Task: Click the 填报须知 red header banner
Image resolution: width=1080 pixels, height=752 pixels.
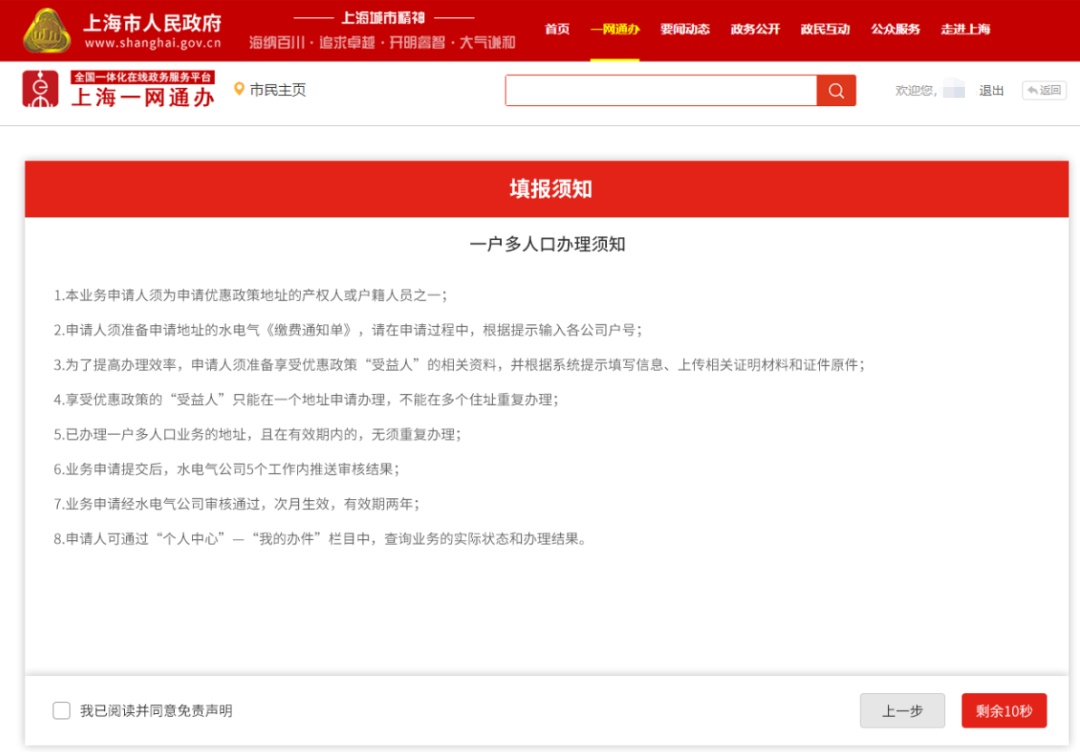Action: tap(547, 189)
